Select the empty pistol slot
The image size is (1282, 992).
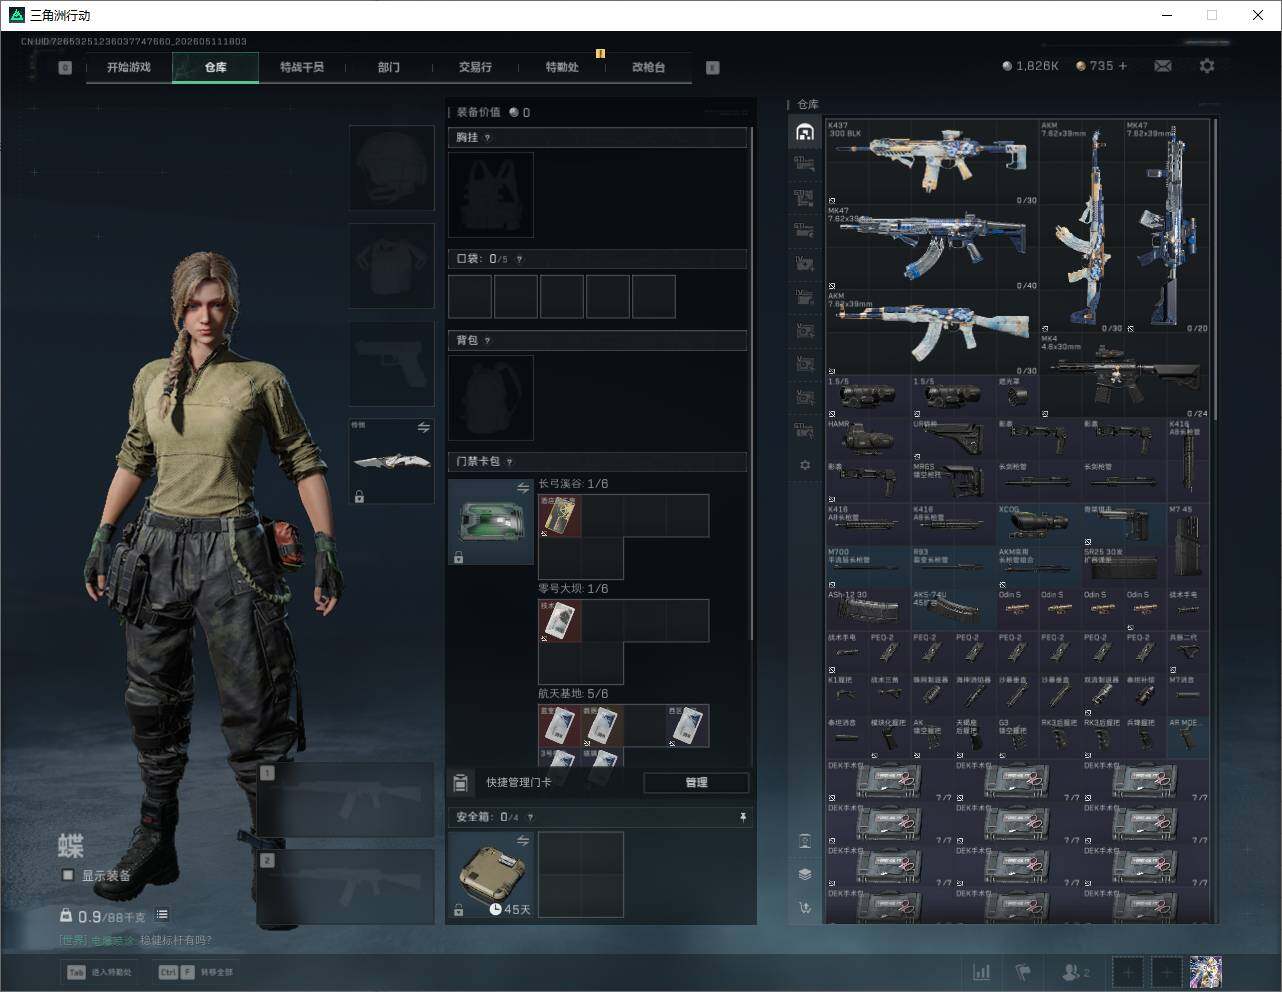coord(392,364)
